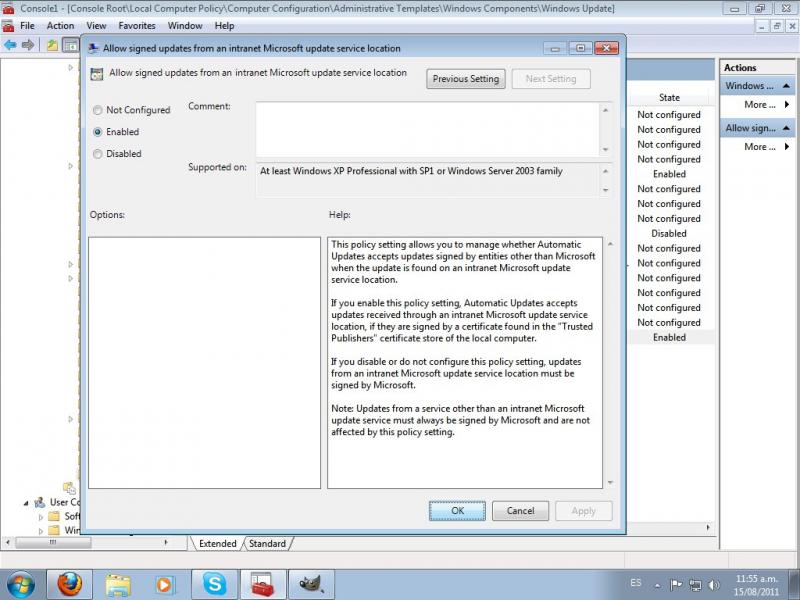800x600 pixels.
Task: Click the Next Setting button
Action: (x=551, y=79)
